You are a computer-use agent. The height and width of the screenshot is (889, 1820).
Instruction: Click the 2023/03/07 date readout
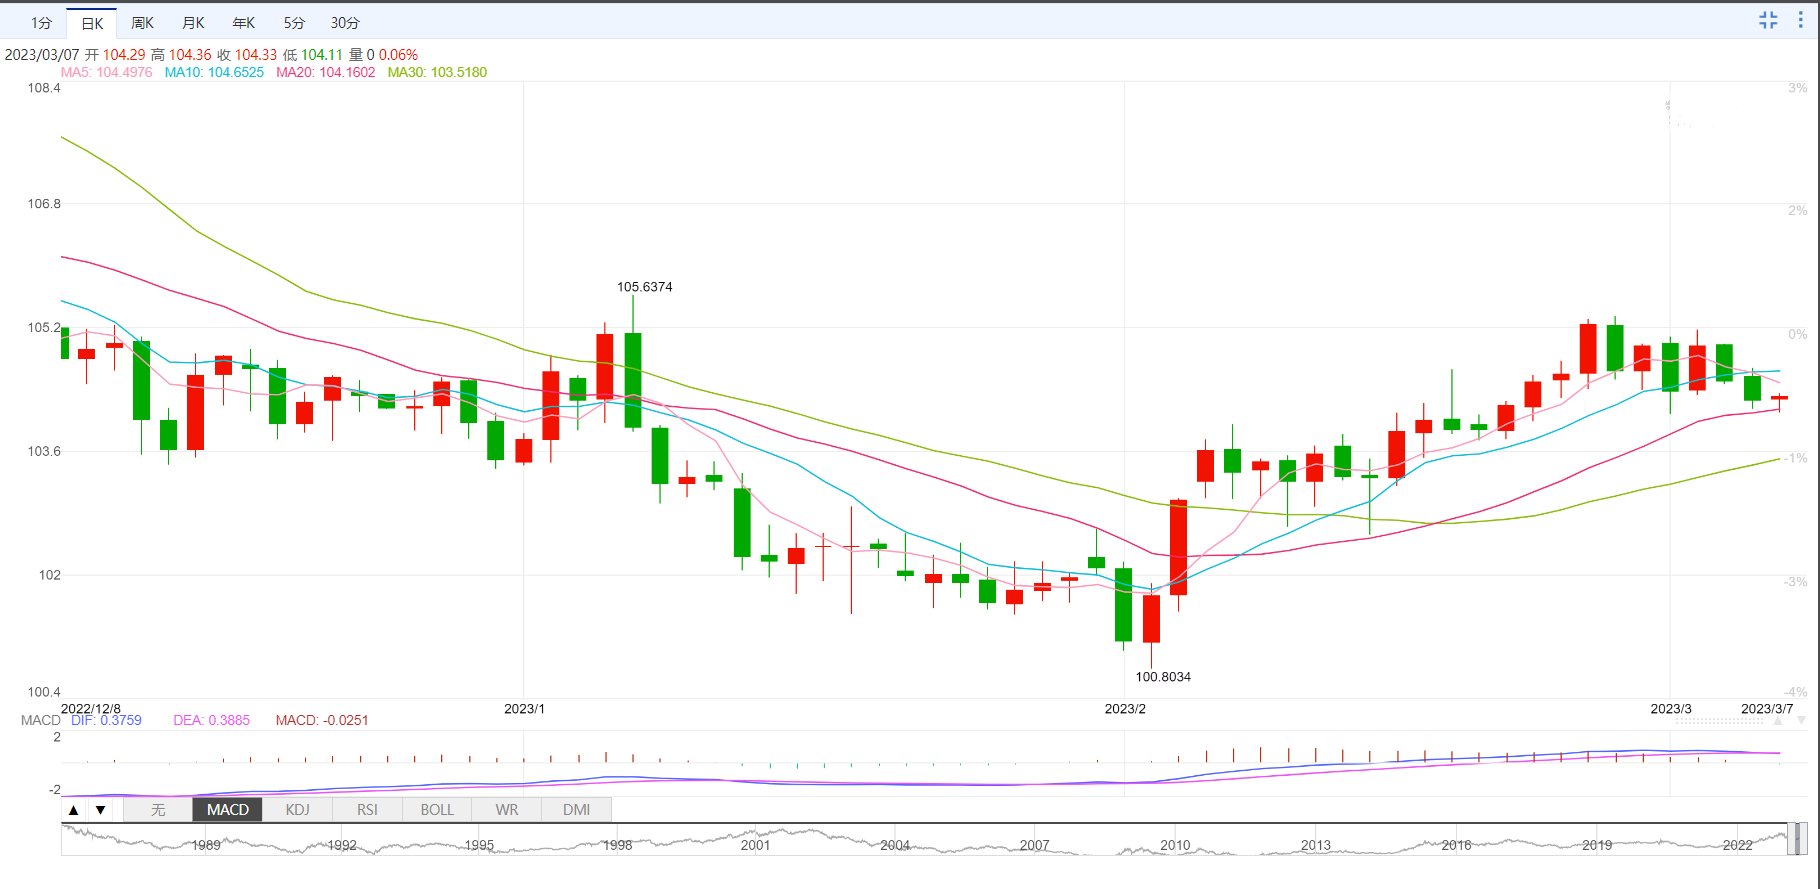42,55
